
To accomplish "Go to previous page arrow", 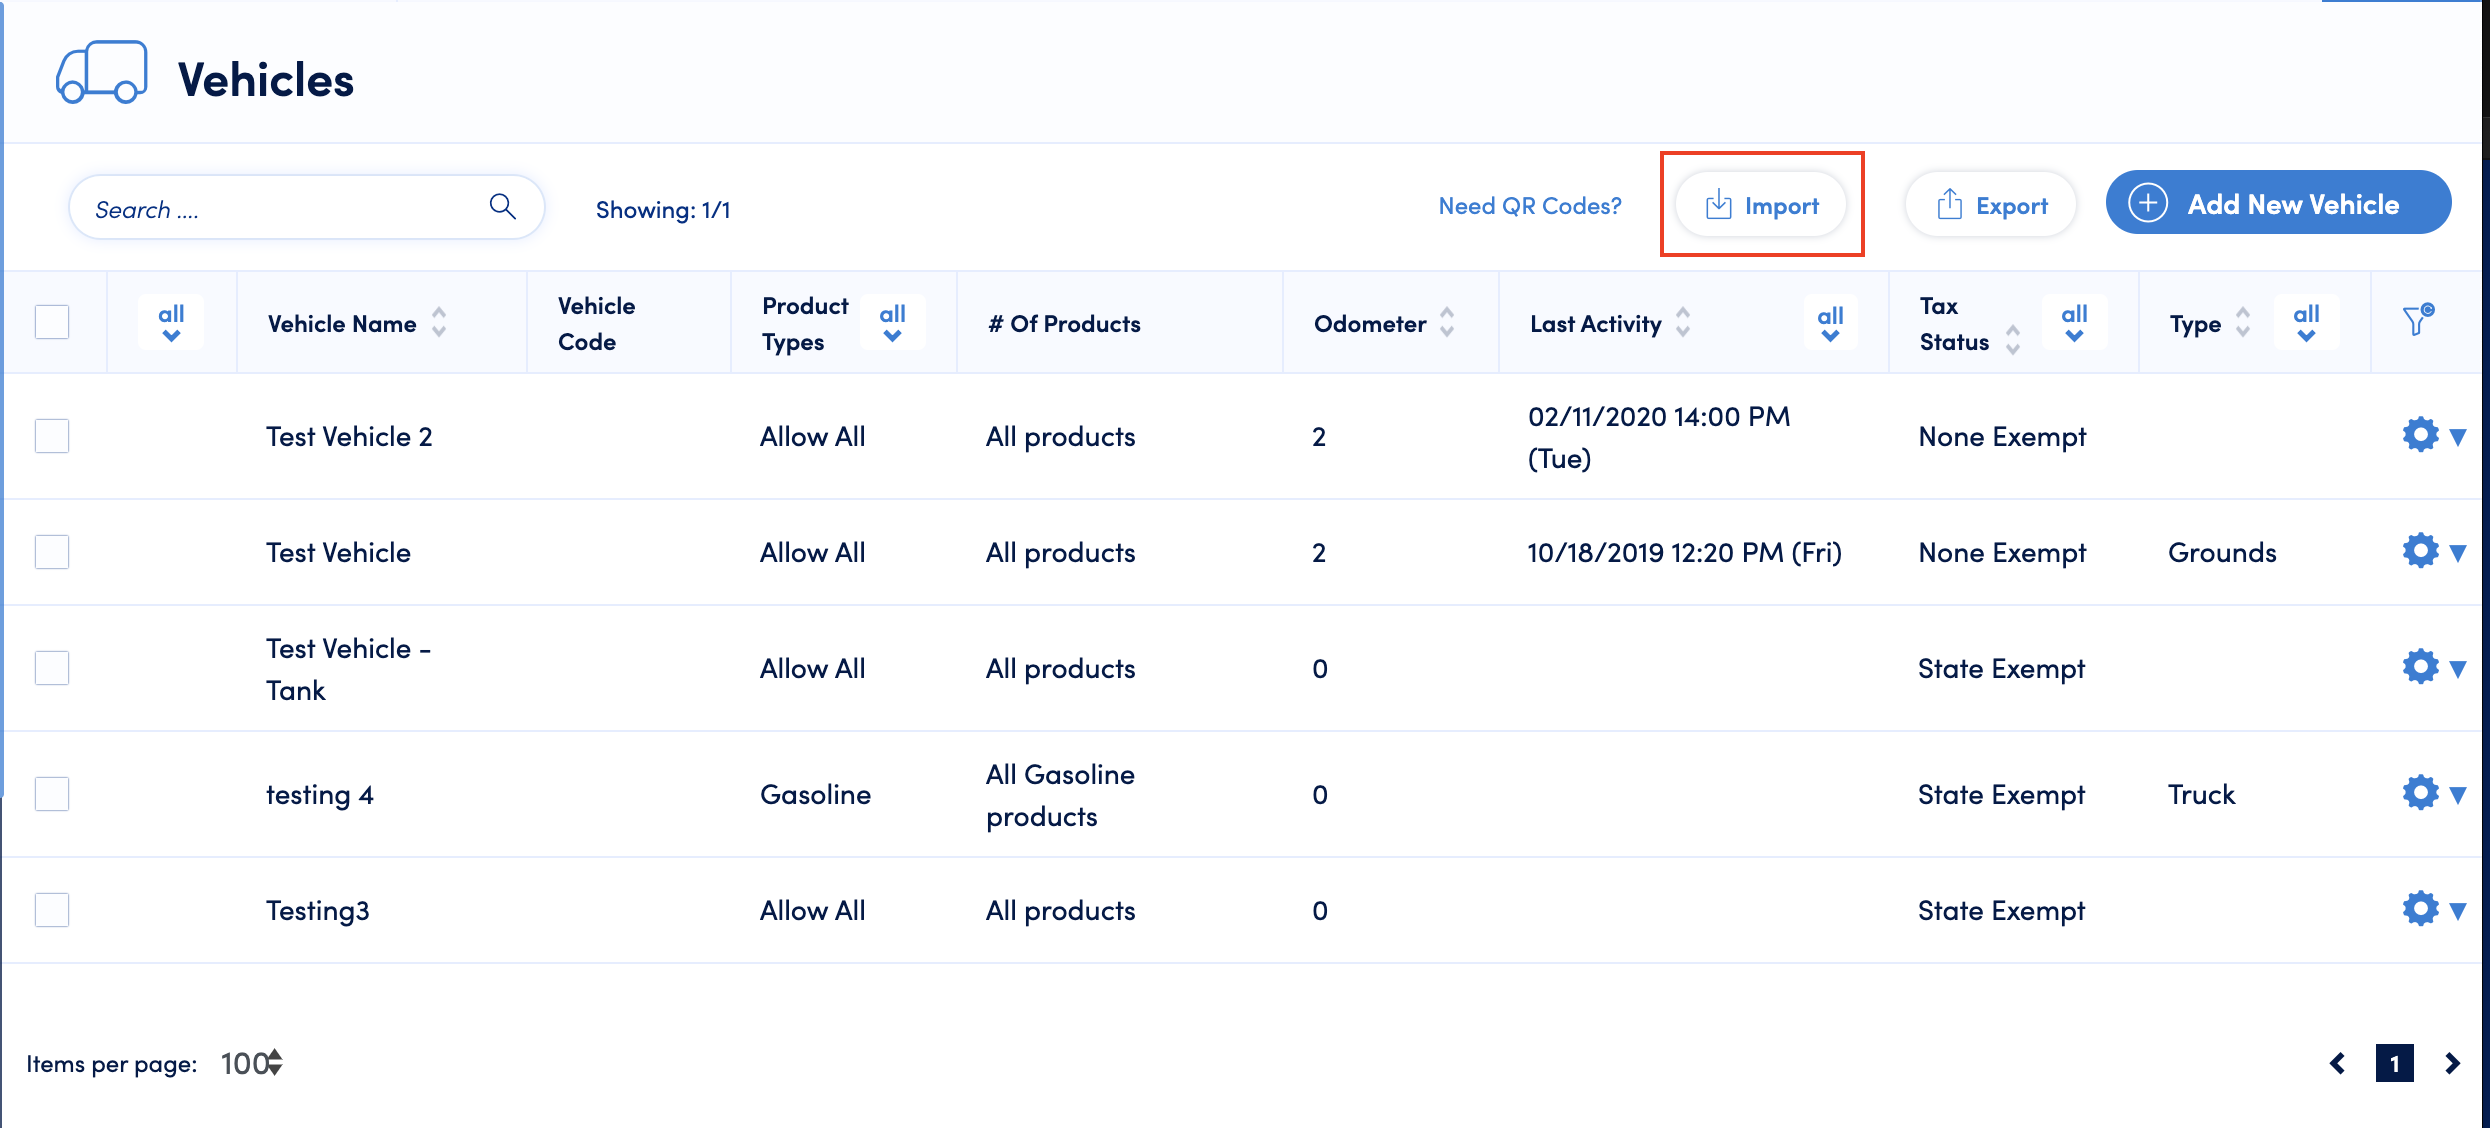I will coord(2338,1063).
